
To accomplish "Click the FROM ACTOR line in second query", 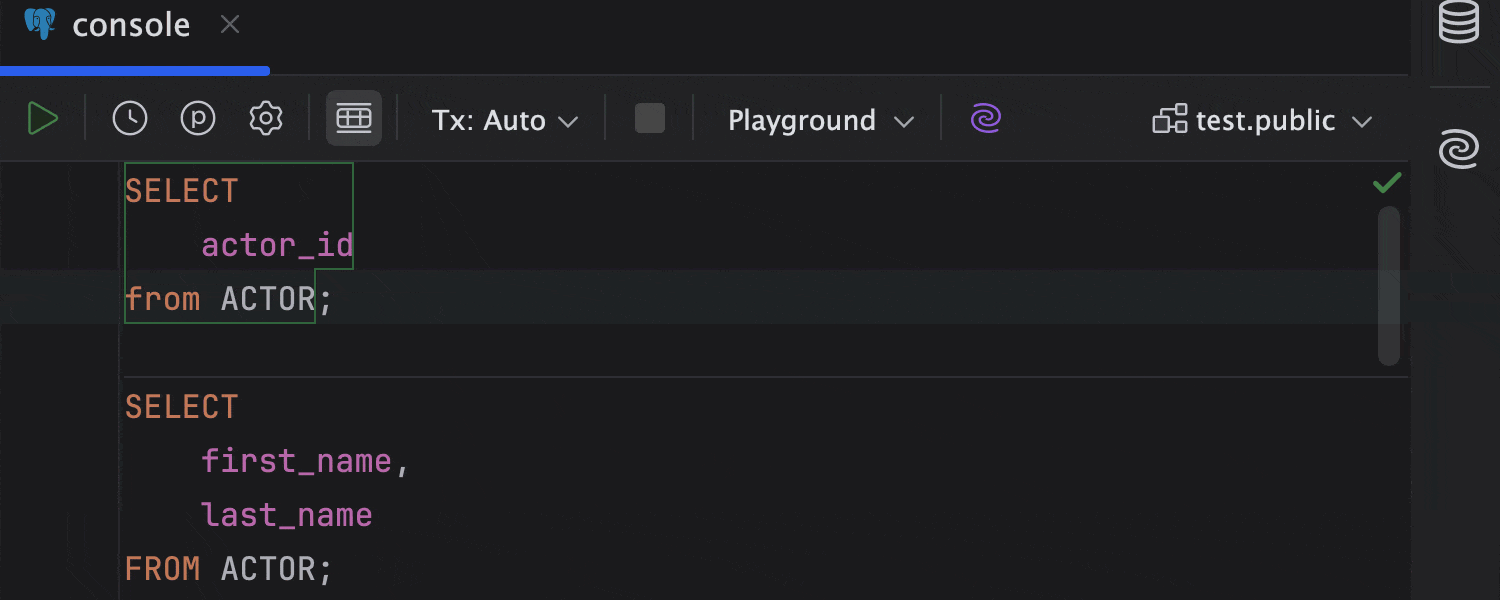I will point(227,568).
